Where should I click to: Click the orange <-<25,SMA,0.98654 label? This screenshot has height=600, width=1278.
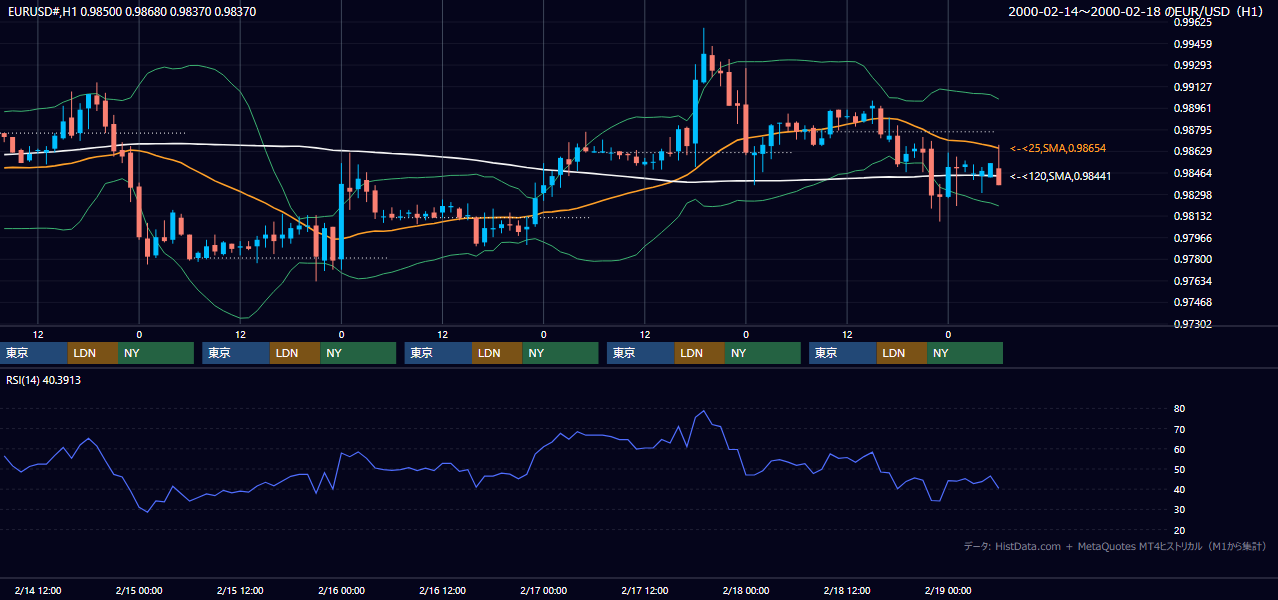[1058, 148]
